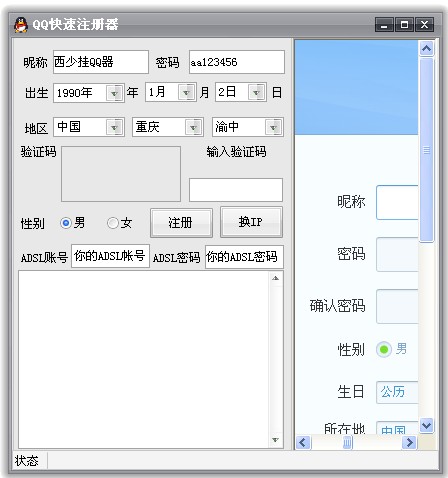The height and width of the screenshot is (478, 448).
Task: Open the district dropdown 渝中
Action: click(248, 127)
